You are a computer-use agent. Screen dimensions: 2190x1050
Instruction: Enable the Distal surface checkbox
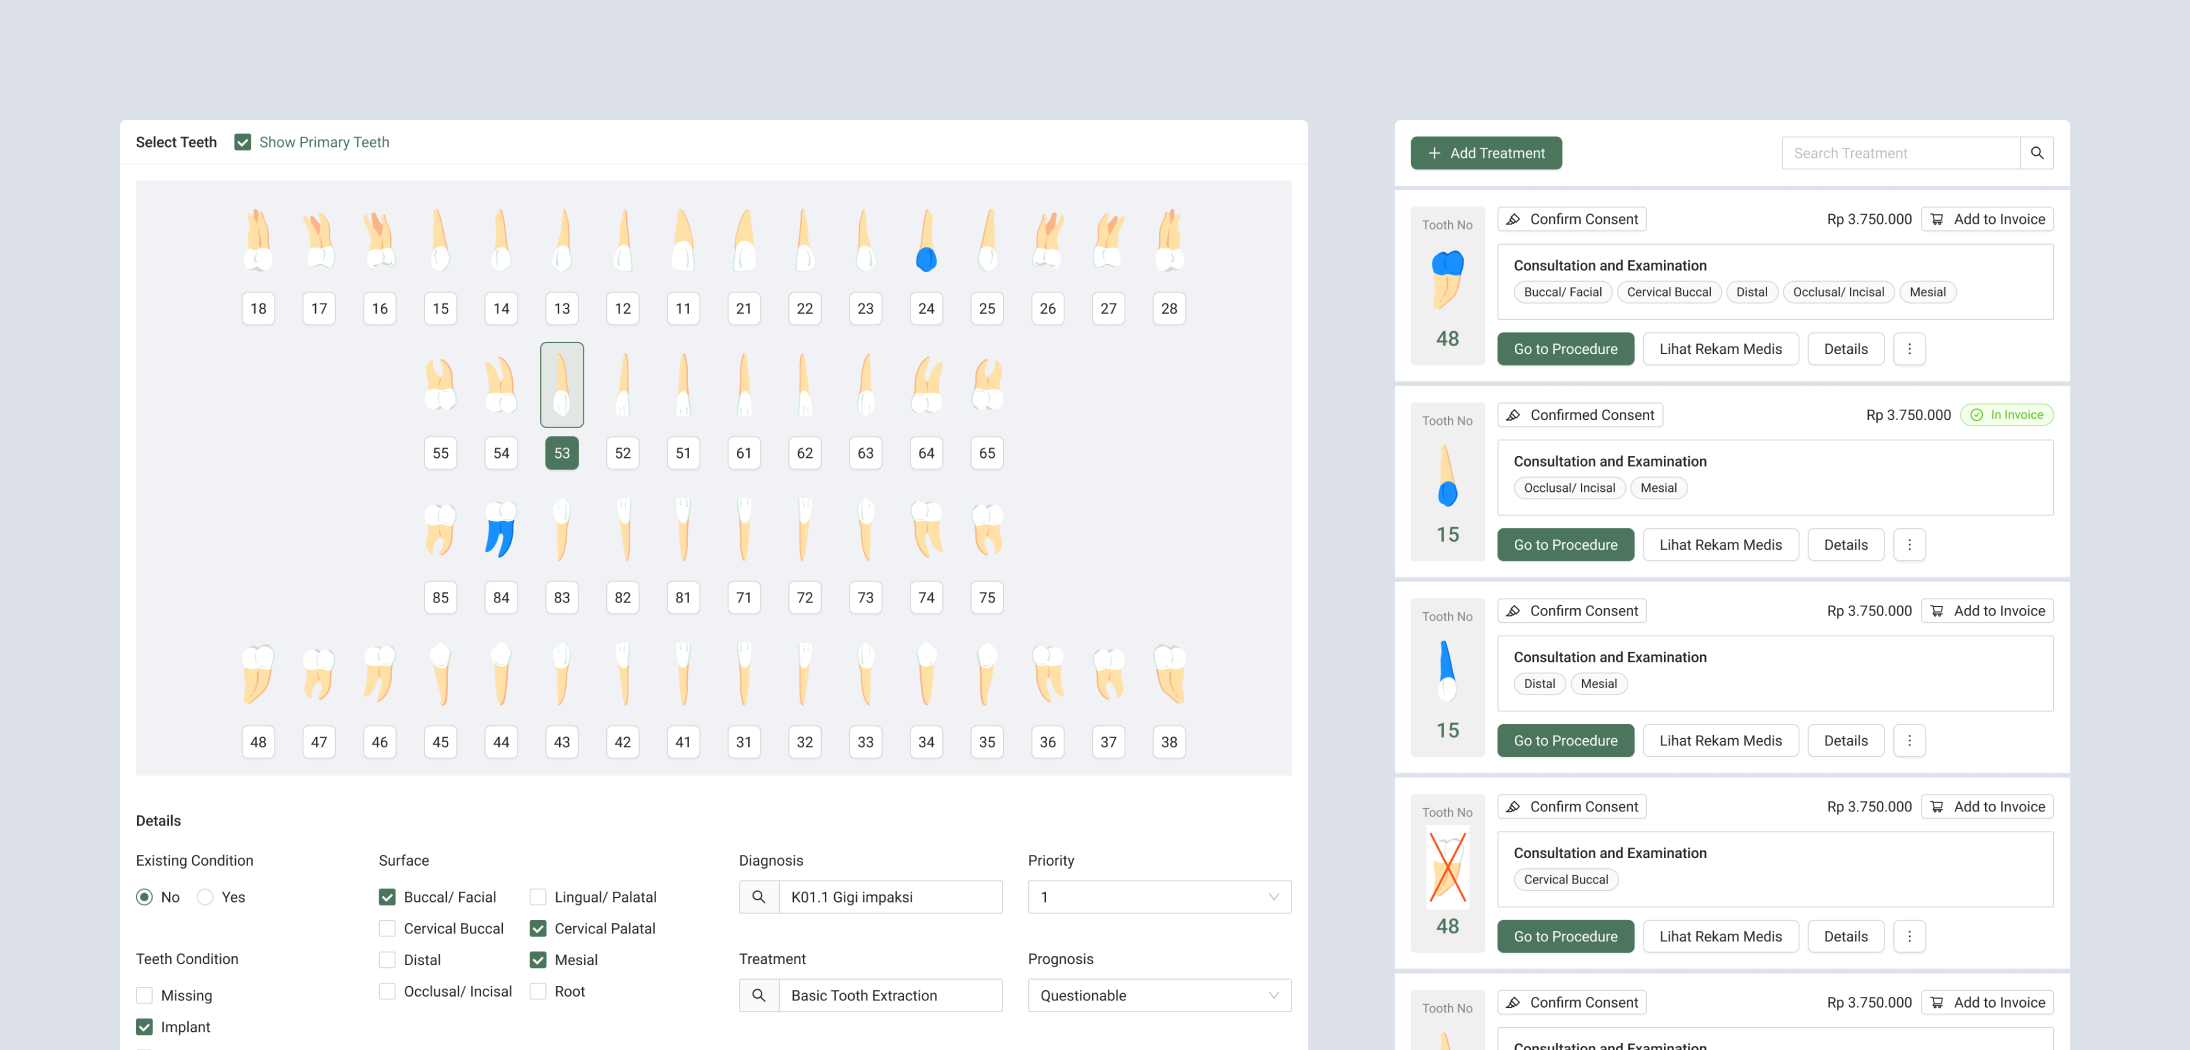click(x=387, y=960)
